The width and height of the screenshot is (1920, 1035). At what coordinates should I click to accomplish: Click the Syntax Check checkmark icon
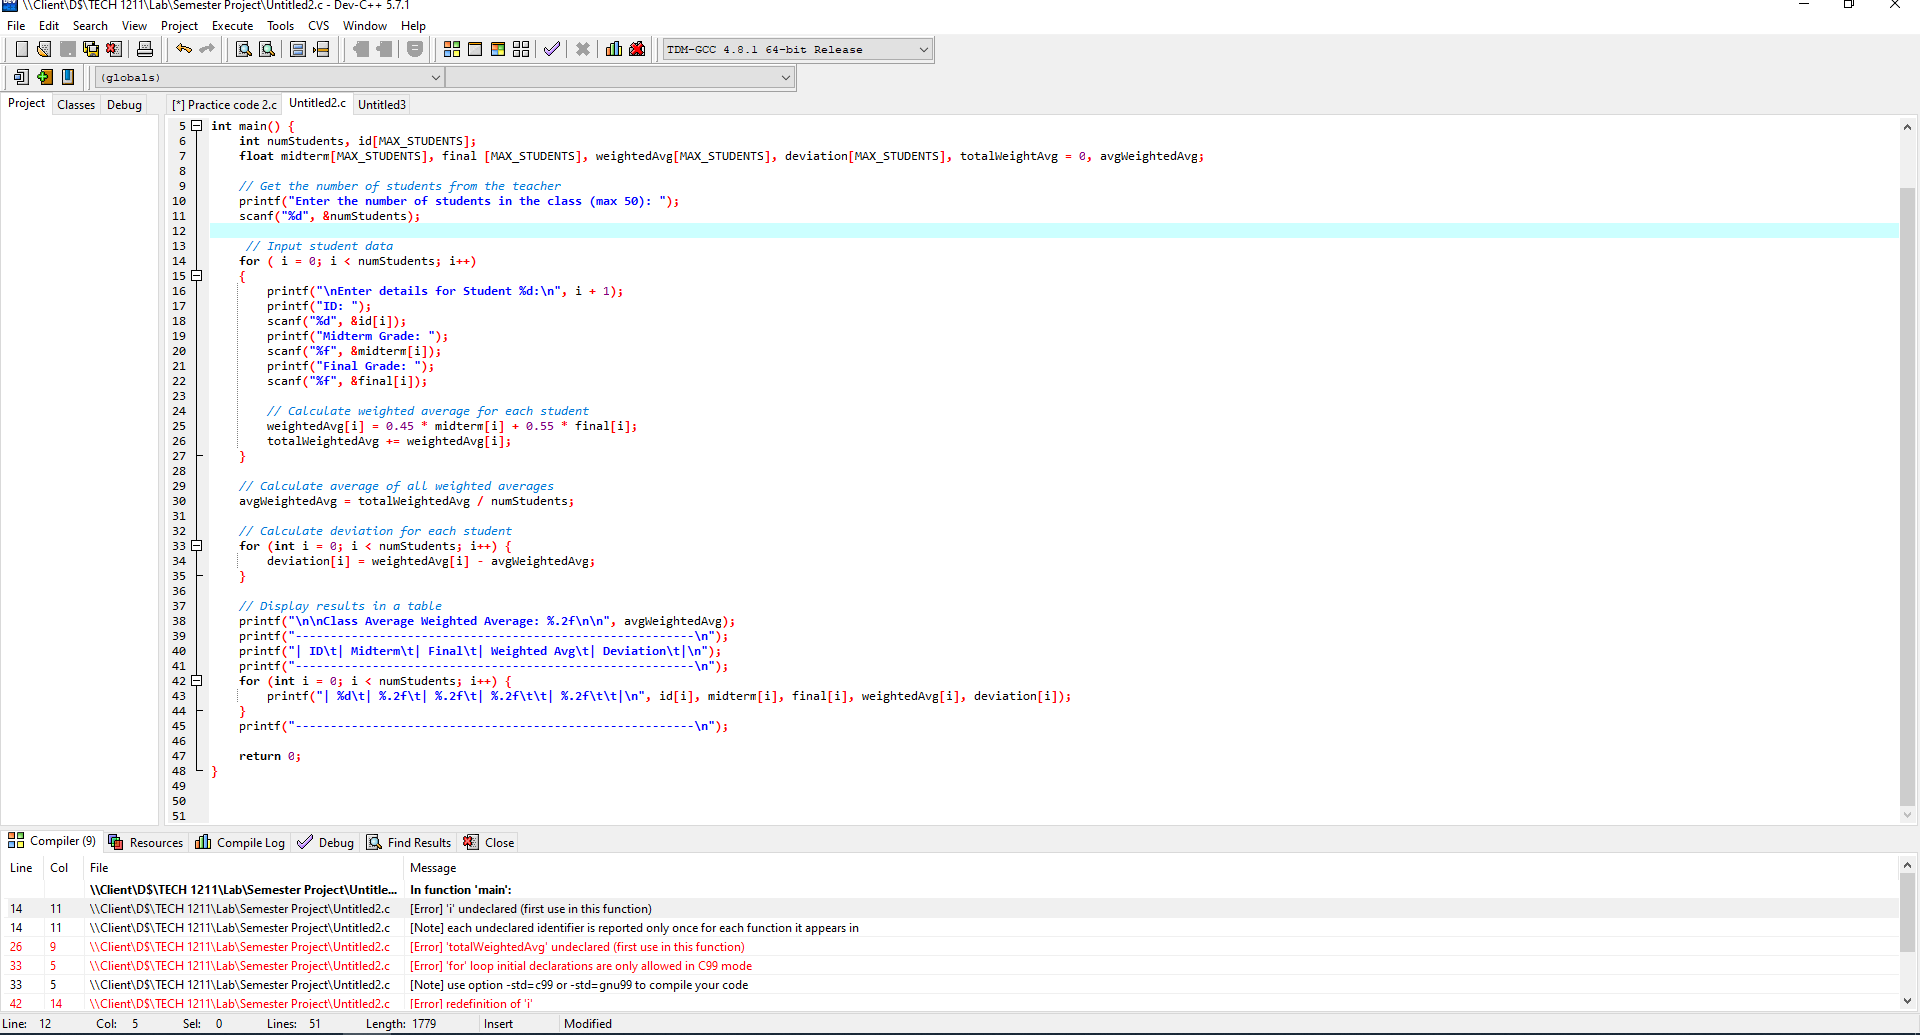tap(552, 48)
